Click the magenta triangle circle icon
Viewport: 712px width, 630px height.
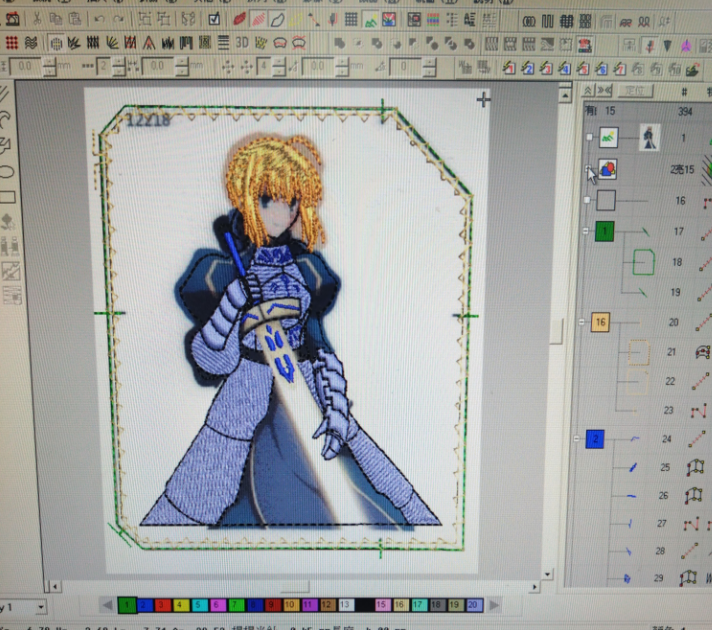[x=686, y=45]
